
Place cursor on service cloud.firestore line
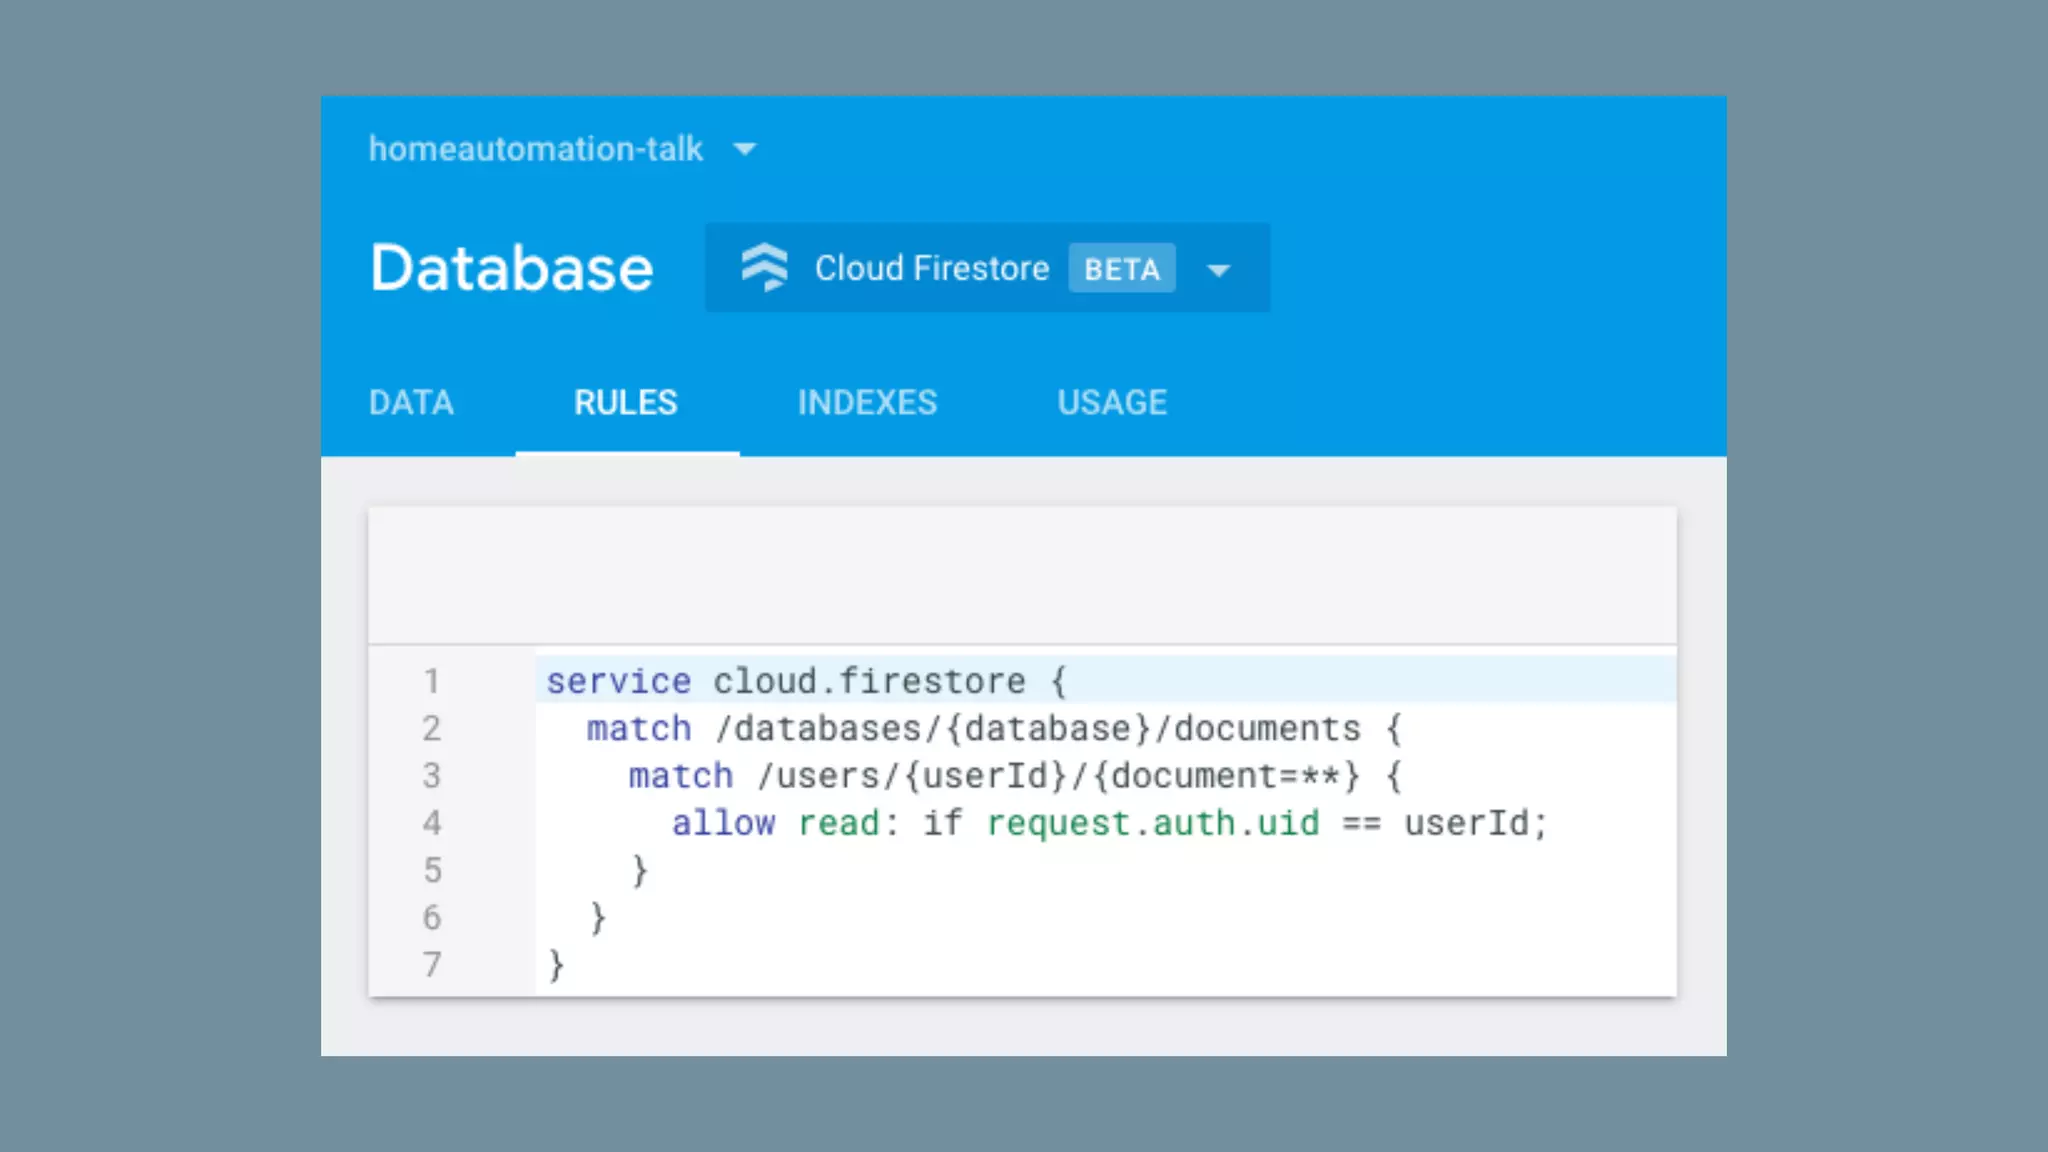click(806, 681)
